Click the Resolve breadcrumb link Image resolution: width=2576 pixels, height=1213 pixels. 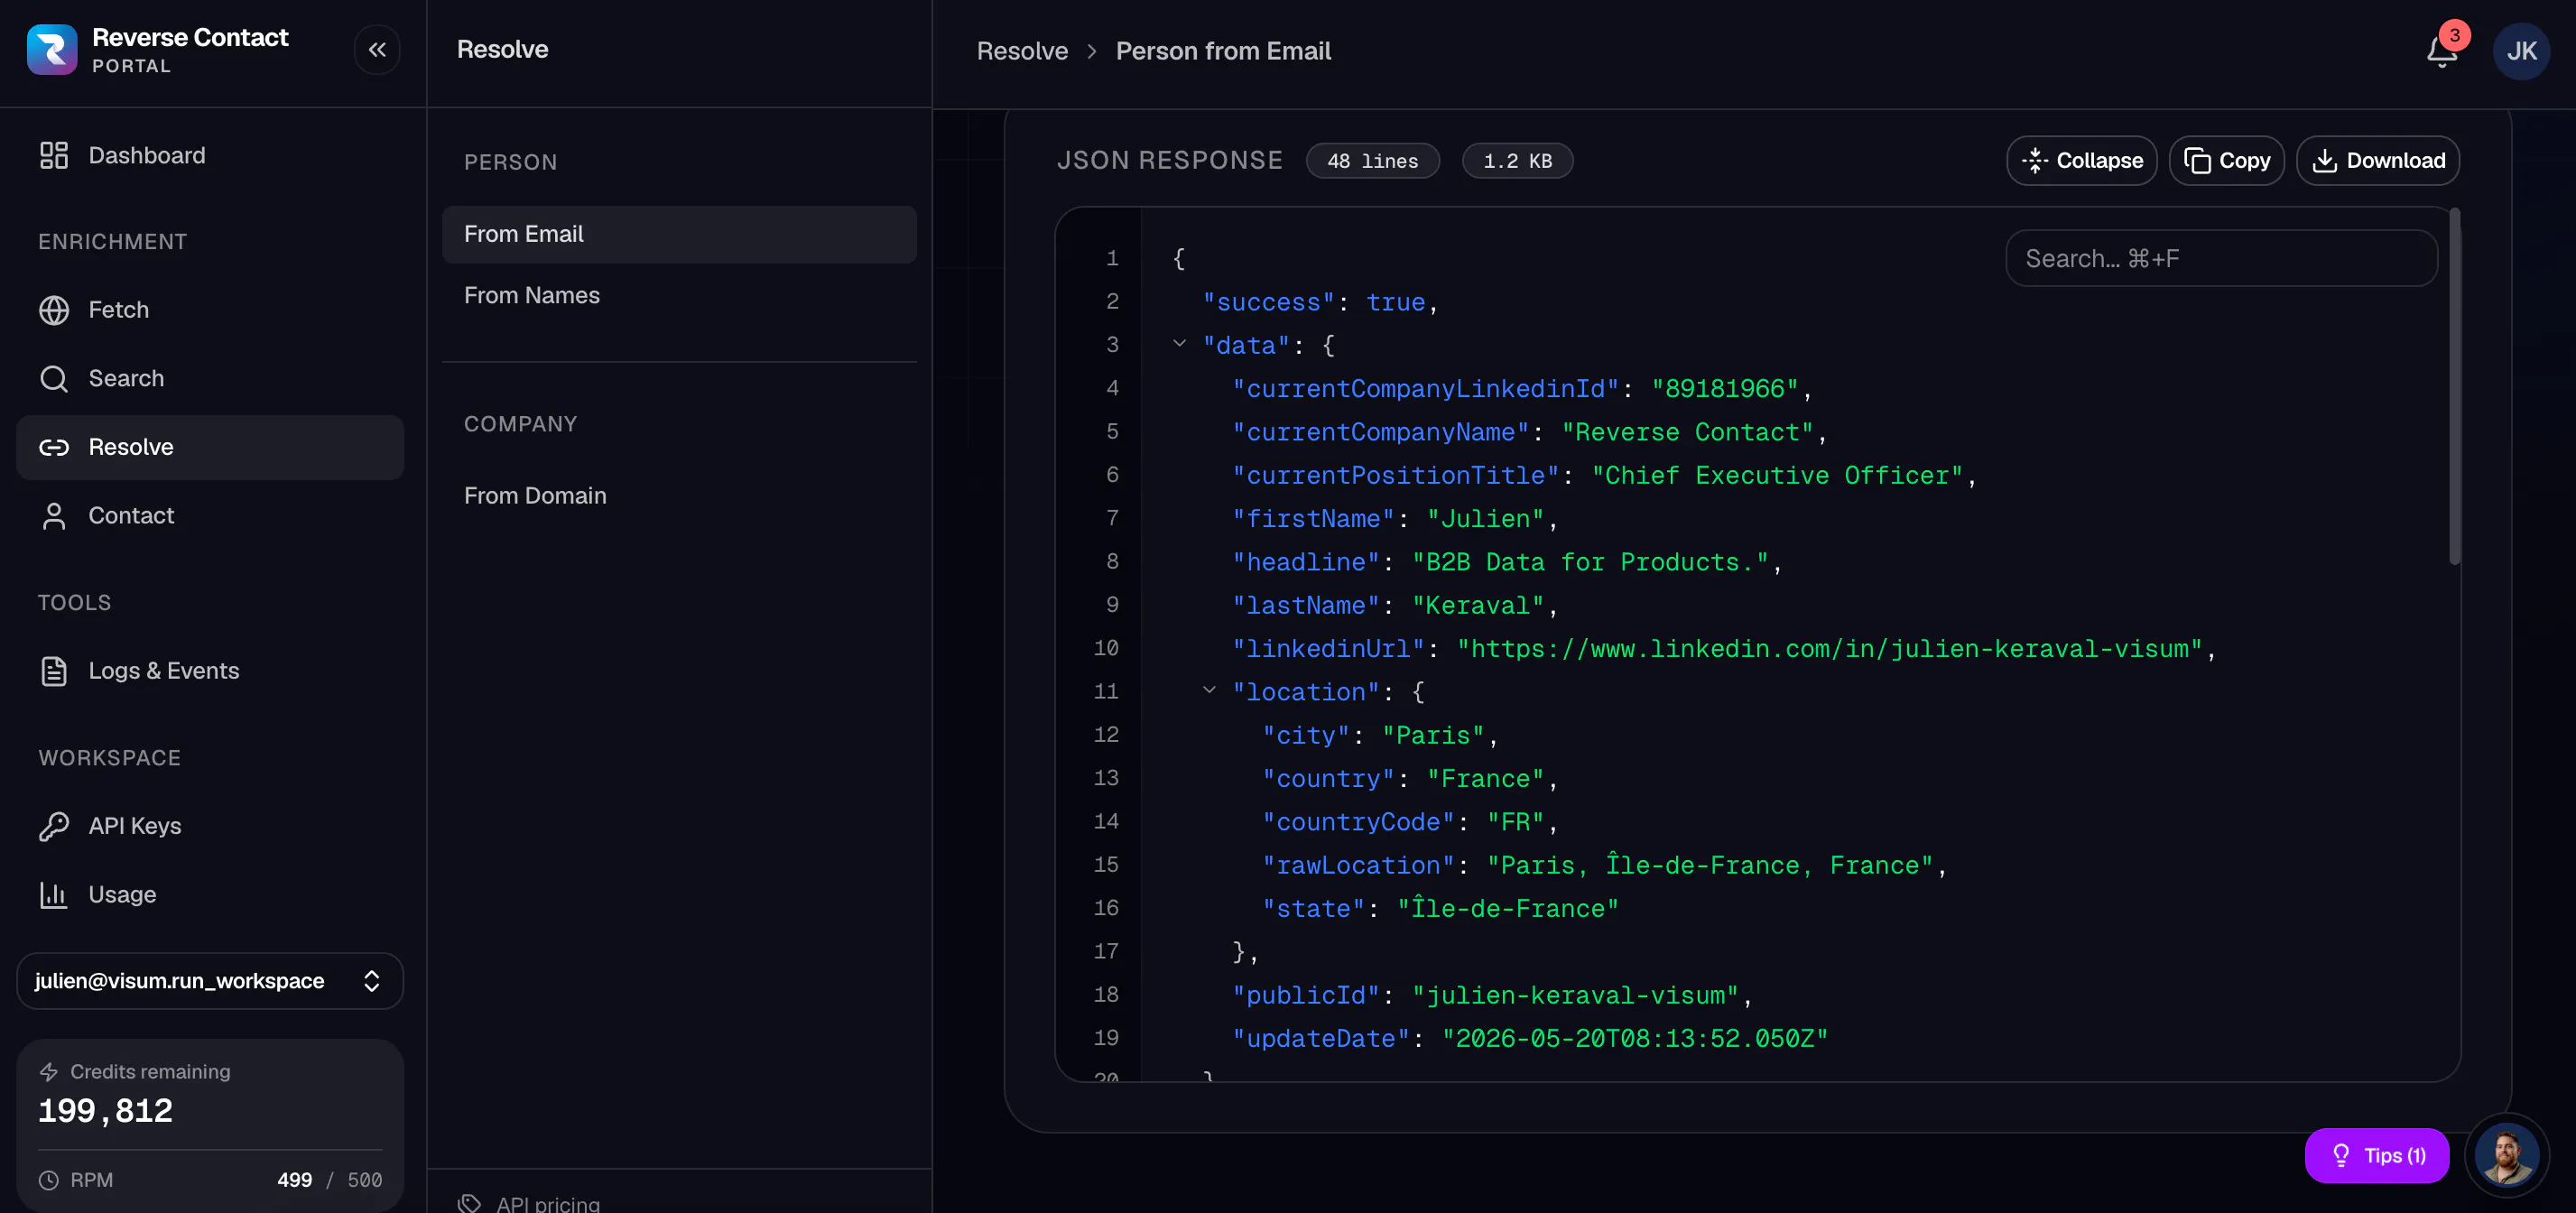coord(1022,51)
